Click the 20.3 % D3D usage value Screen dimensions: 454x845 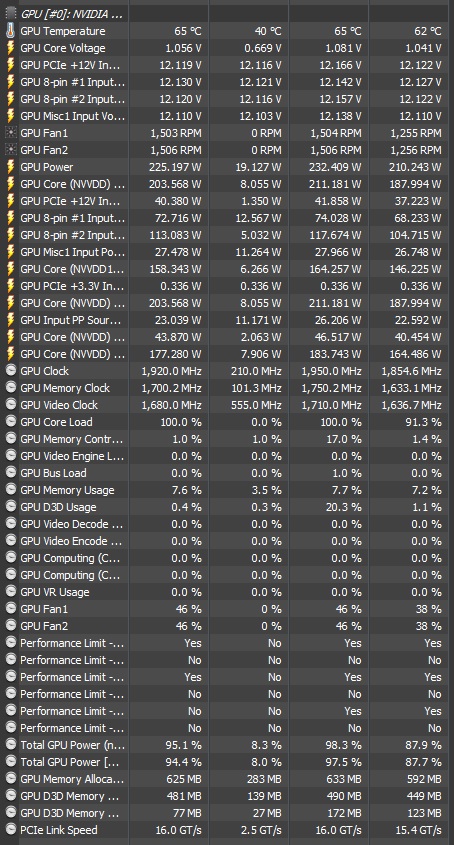343,507
